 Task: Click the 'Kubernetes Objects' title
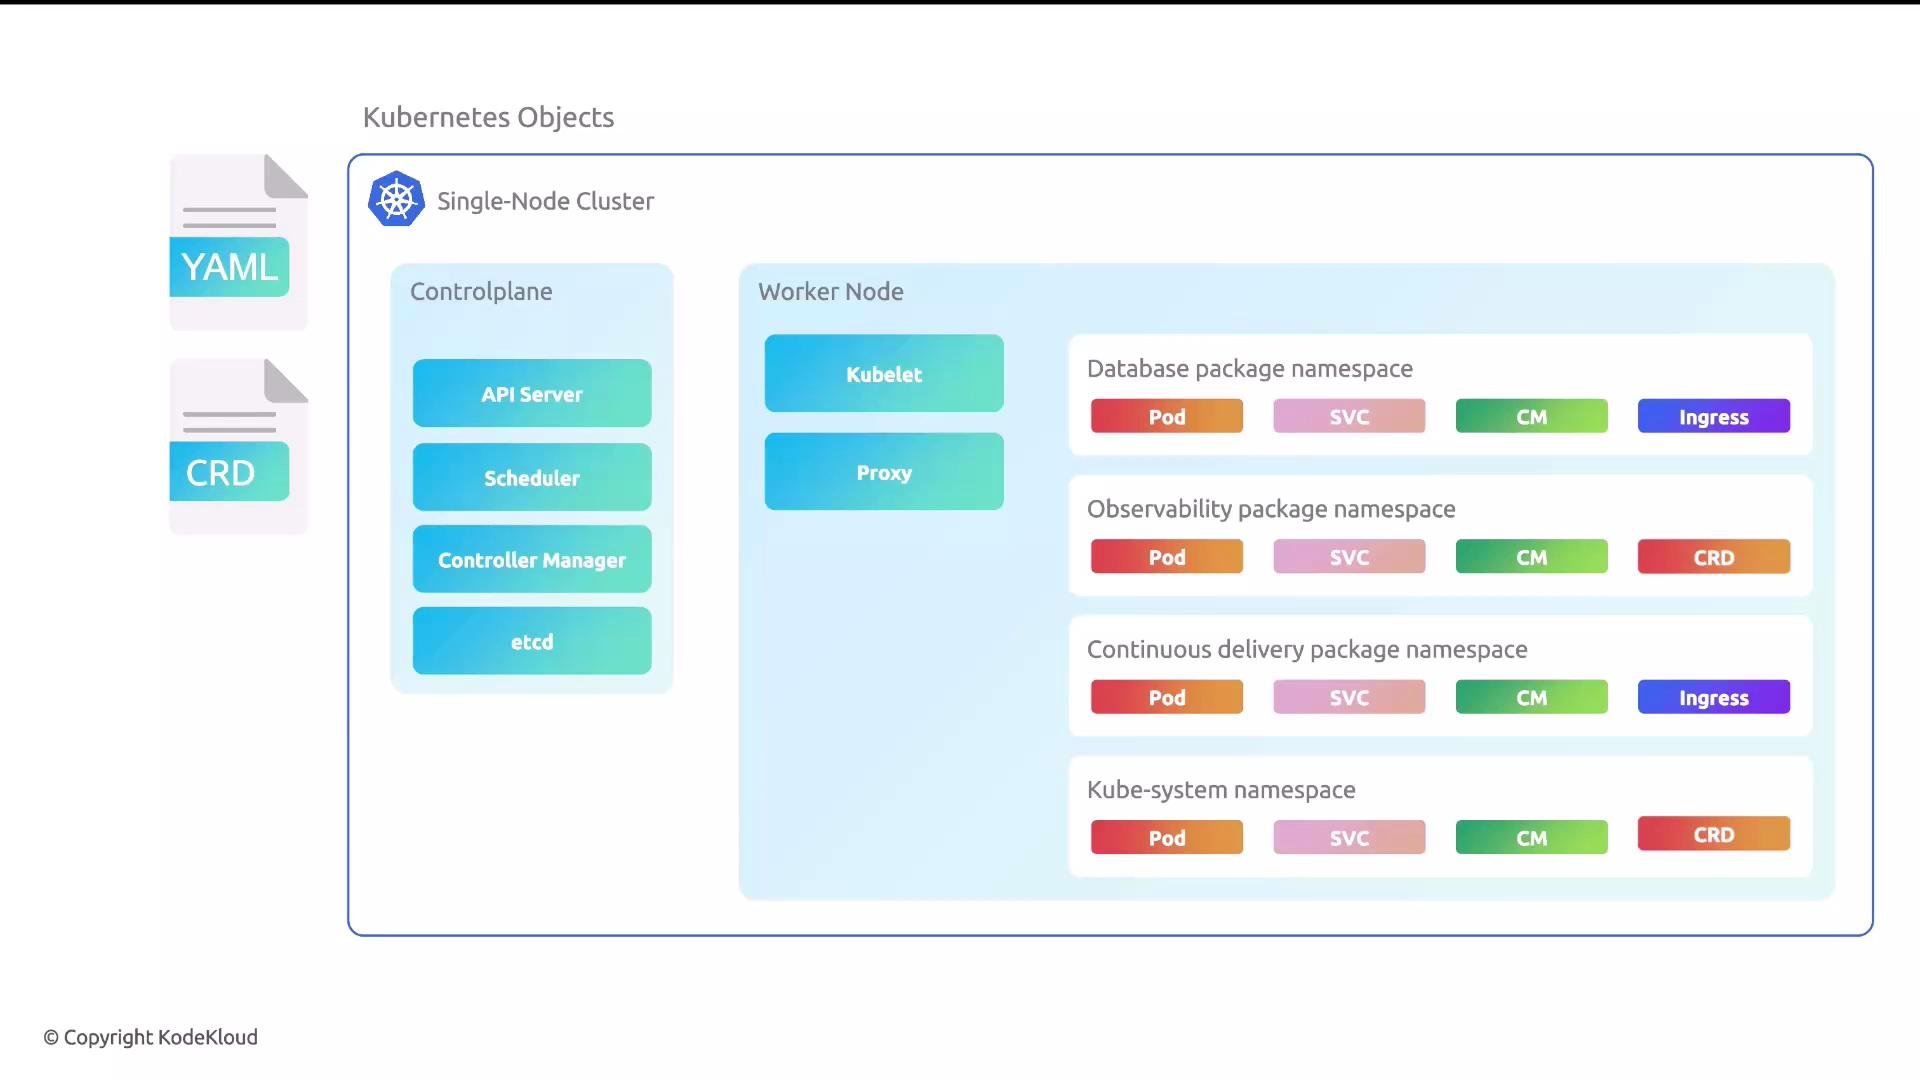(x=488, y=117)
